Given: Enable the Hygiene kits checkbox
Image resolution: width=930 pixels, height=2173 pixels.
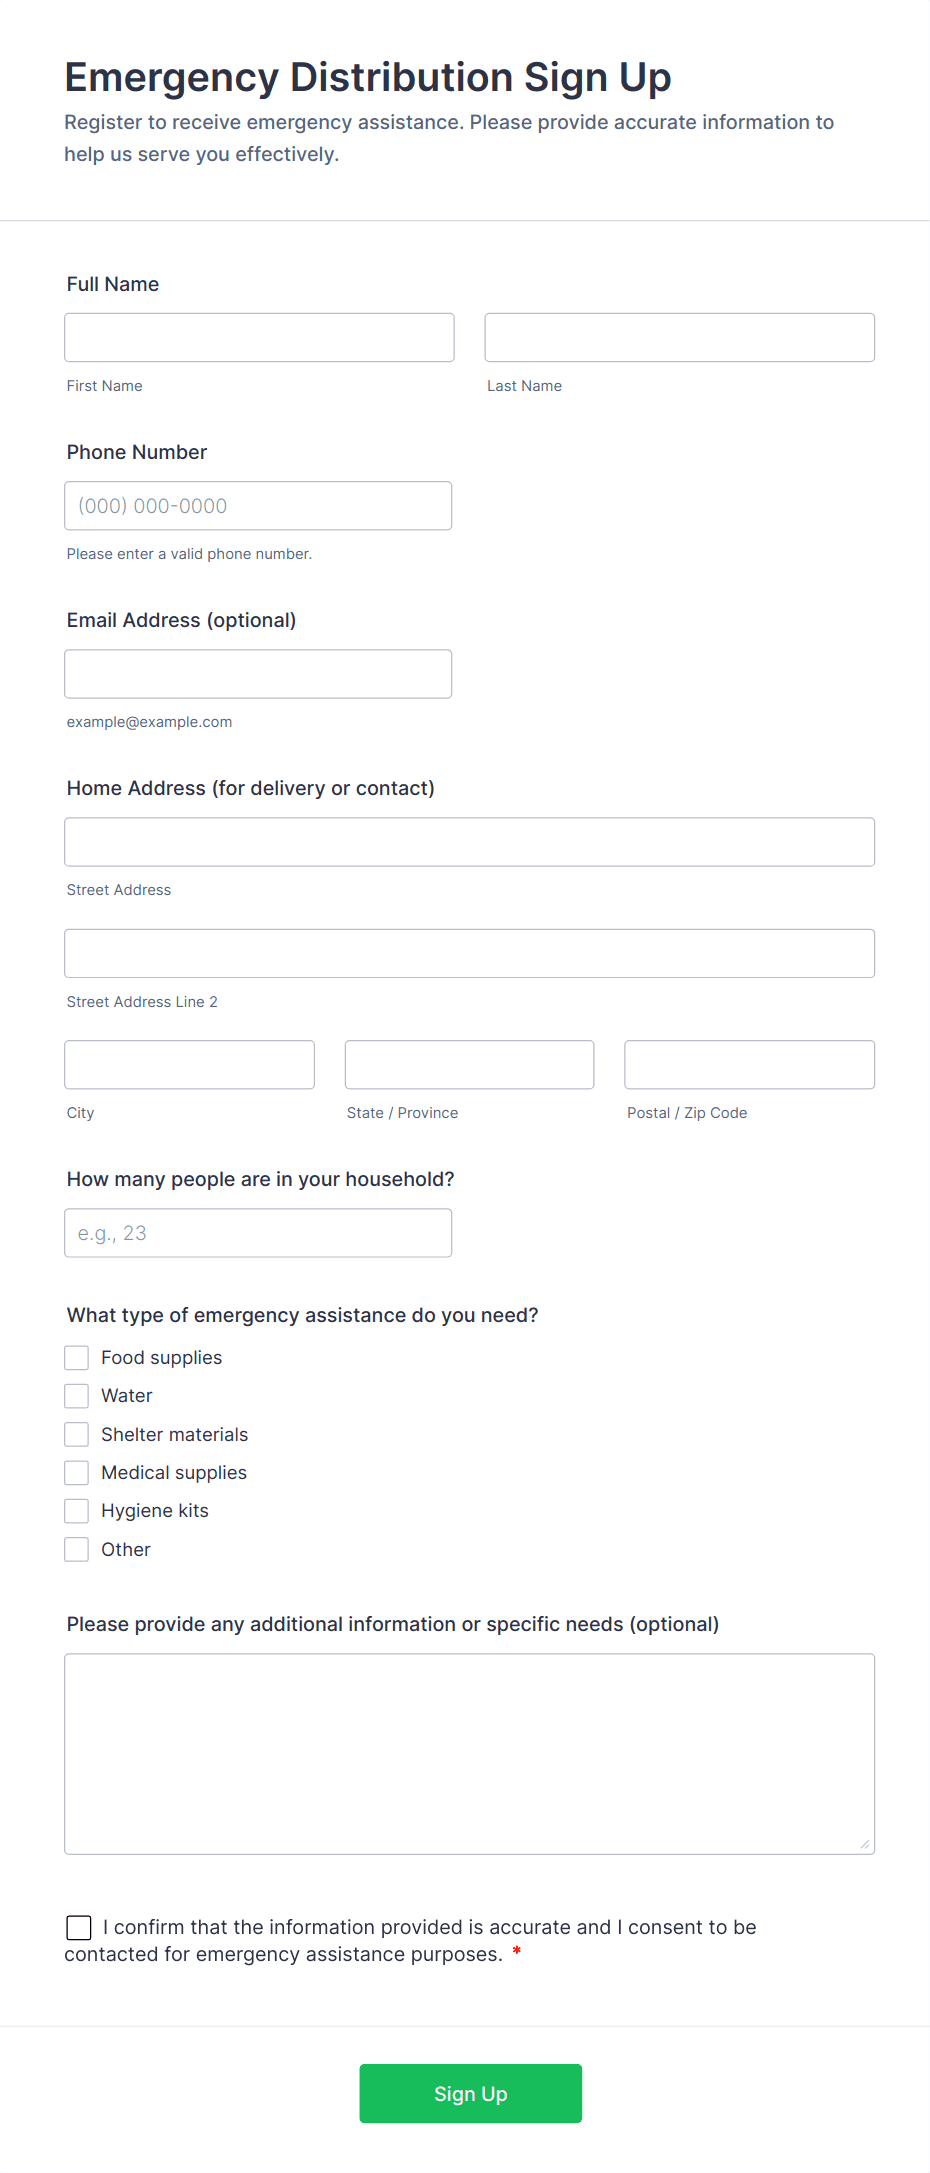Looking at the screenshot, I should (x=76, y=1510).
